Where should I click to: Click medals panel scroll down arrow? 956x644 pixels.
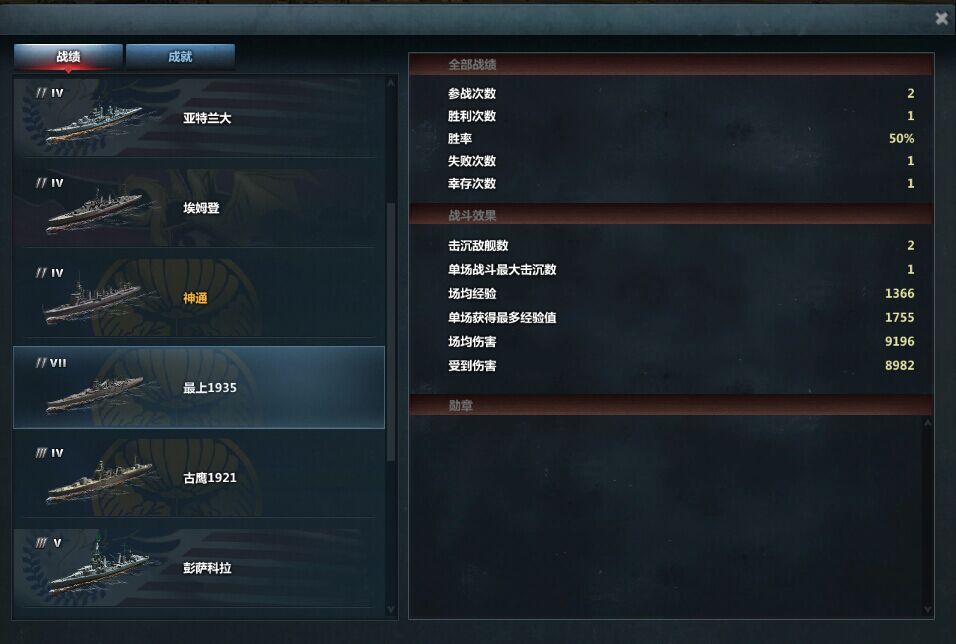tap(927, 609)
